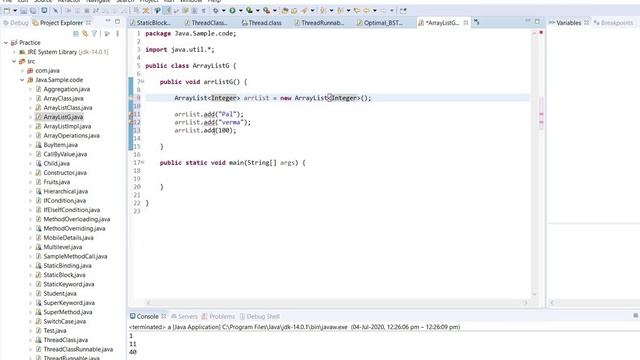The width and height of the screenshot is (640, 360).
Task: Click the Filter icon in Project Explorer
Action: [x=94, y=34]
